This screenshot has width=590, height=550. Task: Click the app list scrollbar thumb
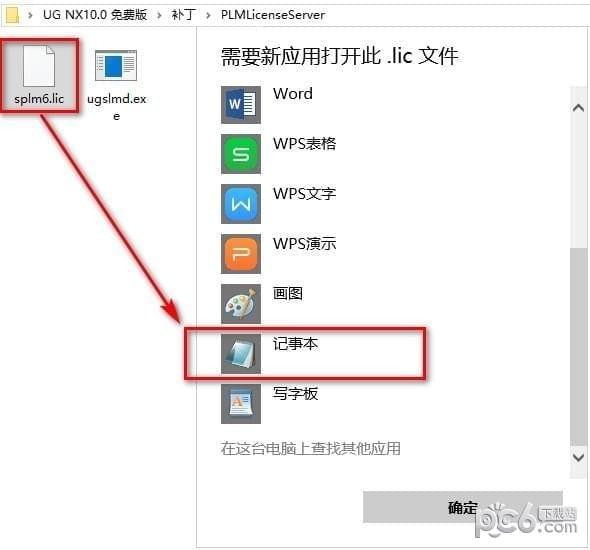[x=578, y=346]
